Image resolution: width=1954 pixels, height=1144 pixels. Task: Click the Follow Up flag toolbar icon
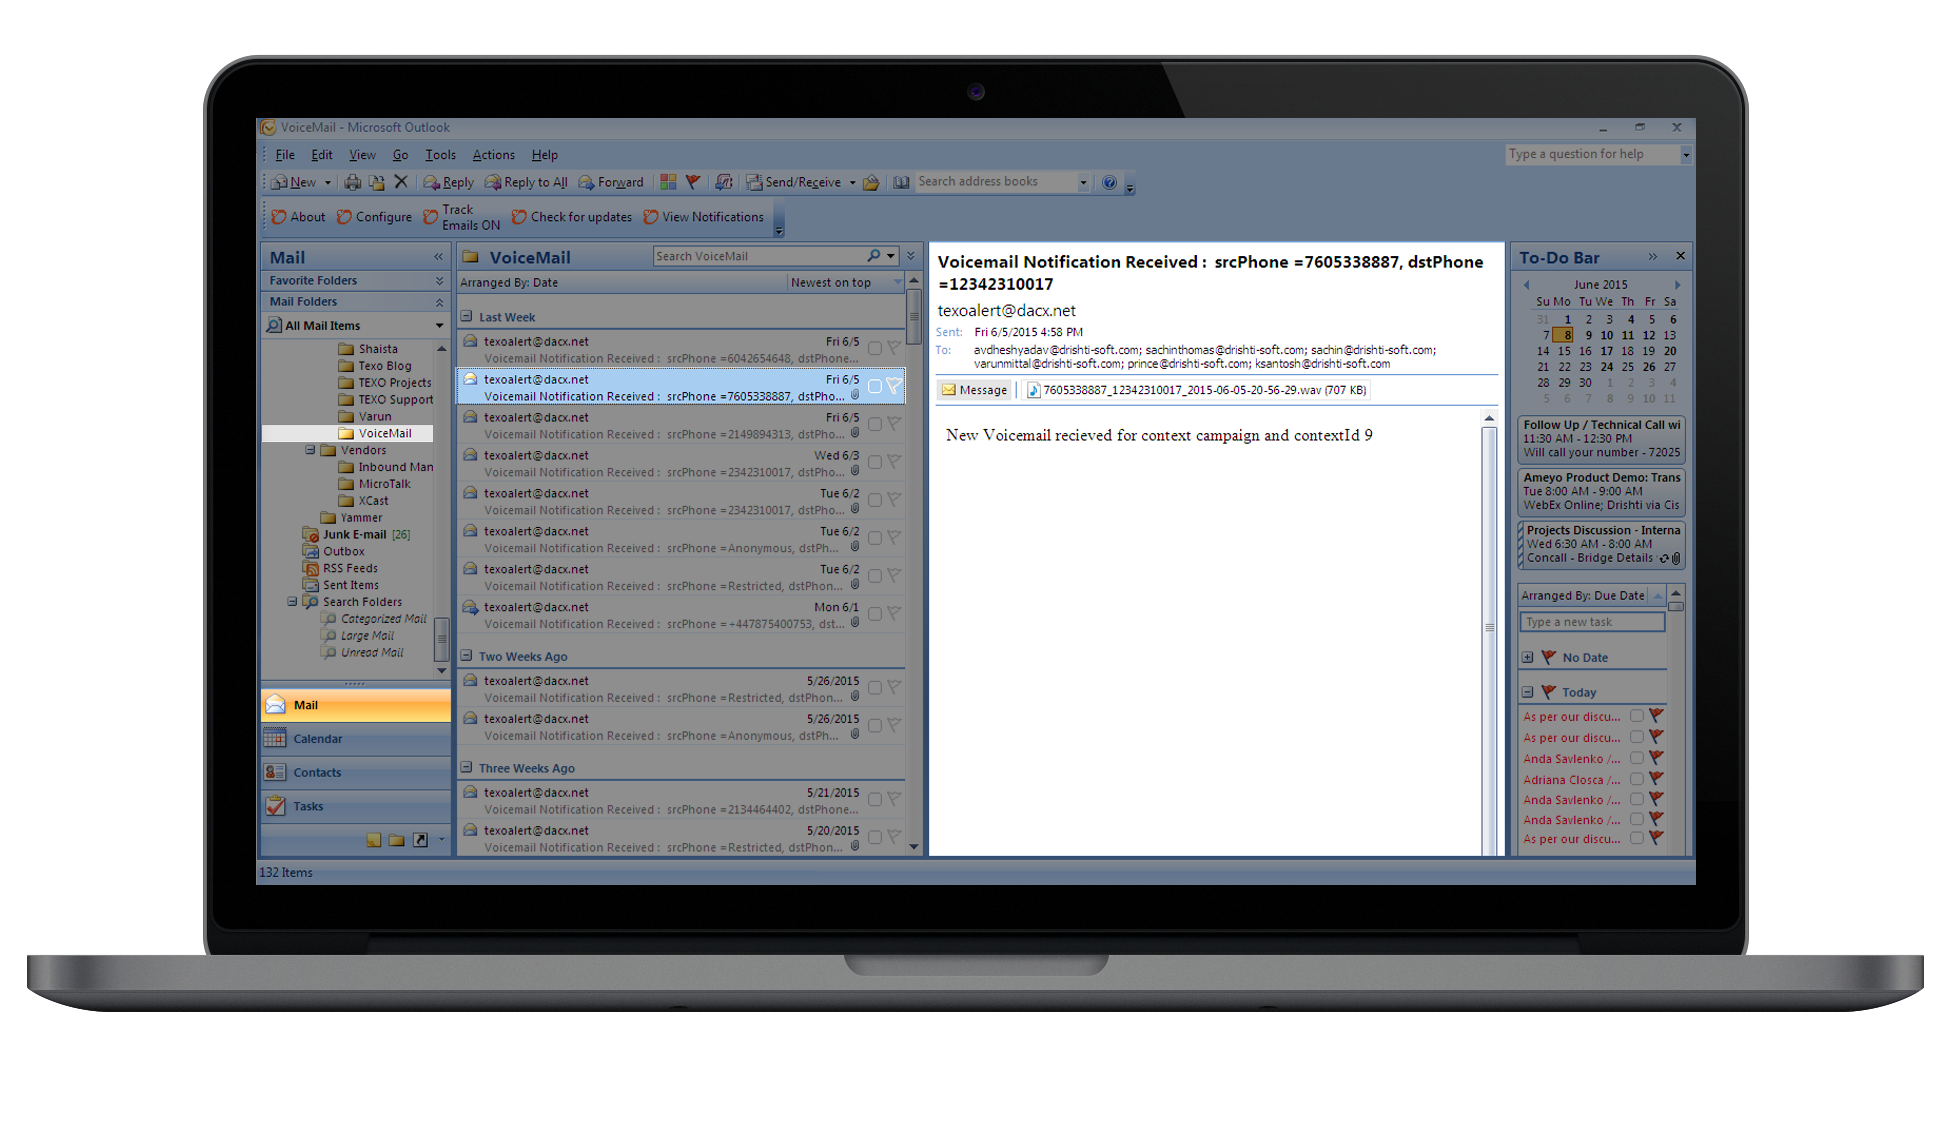(x=692, y=182)
